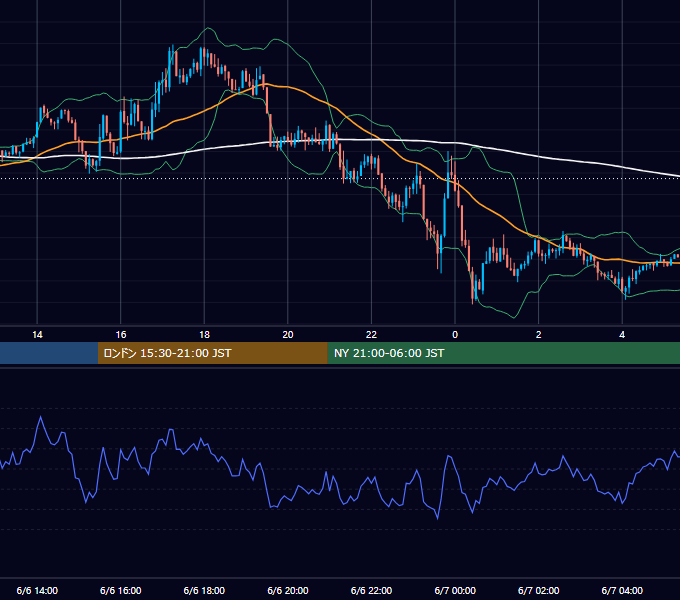Image resolution: width=680 pixels, height=600 pixels.
Task: Click the 2 hour label on price chart axis
Action: [539, 335]
